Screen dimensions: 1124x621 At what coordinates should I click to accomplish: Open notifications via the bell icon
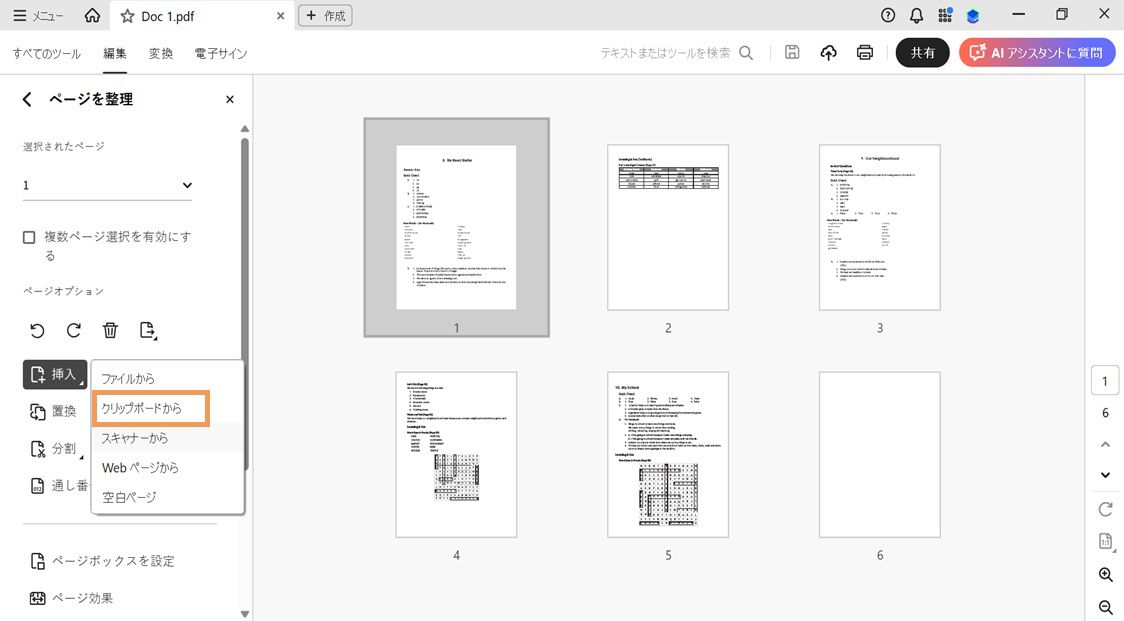(x=913, y=14)
